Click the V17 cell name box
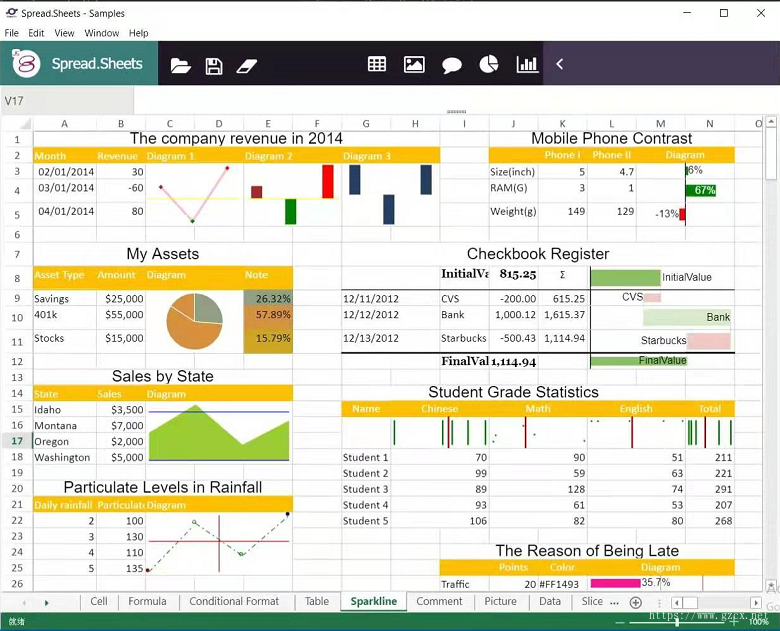The image size is (780, 631). 67,101
